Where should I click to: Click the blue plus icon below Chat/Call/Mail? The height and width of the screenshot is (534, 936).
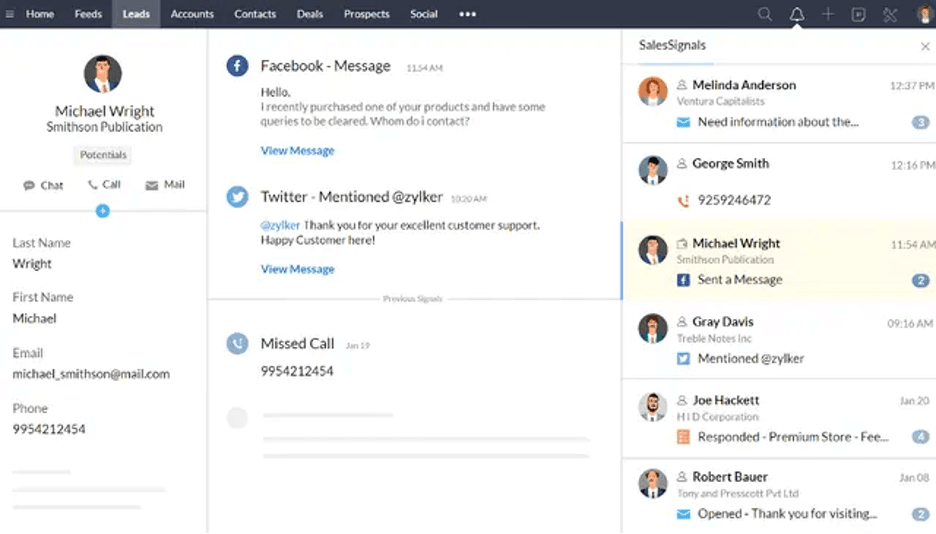[x=103, y=211]
